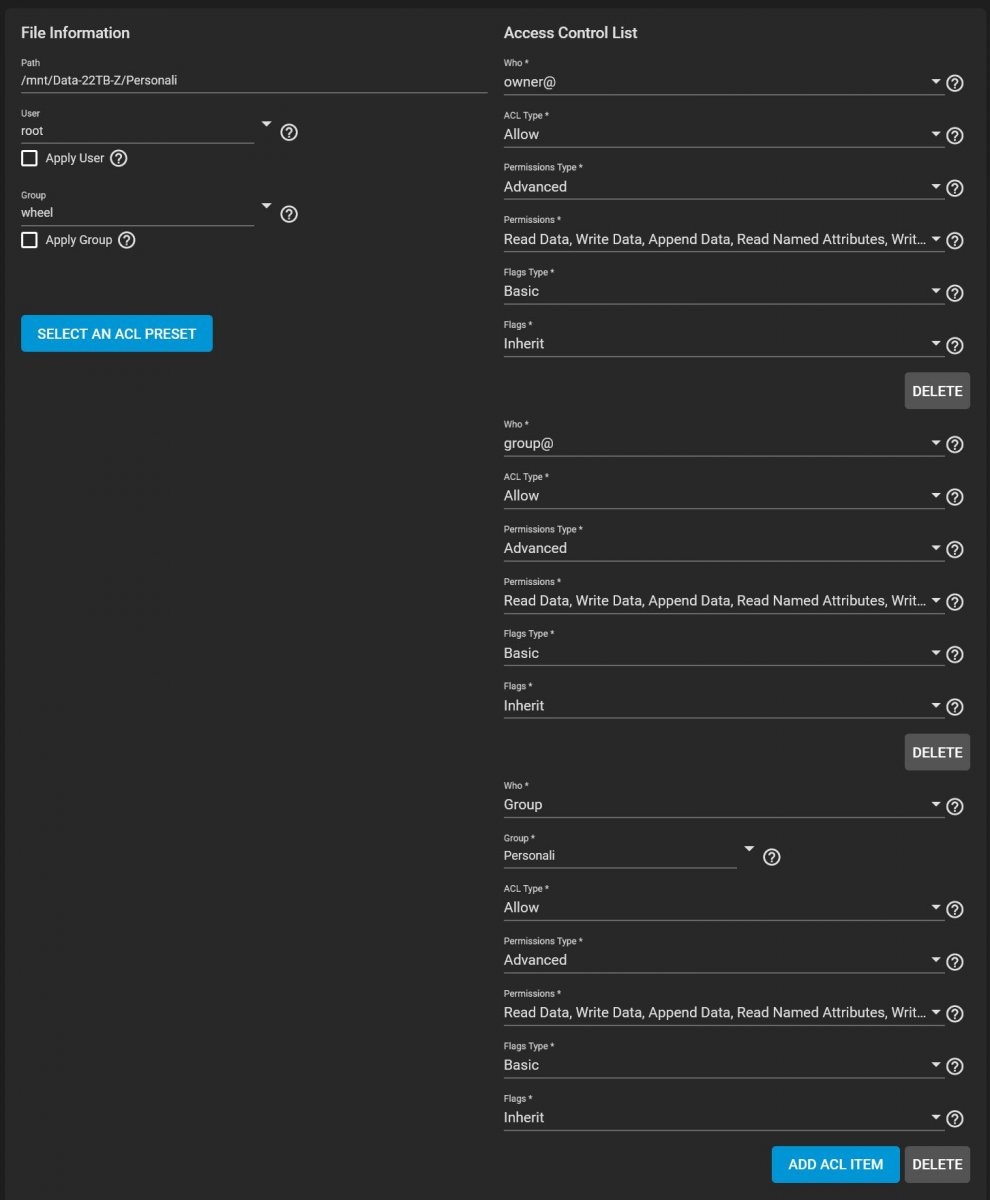Image resolution: width=990 pixels, height=1200 pixels.
Task: Click help icon for owner@ Permissions field
Action: [955, 241]
